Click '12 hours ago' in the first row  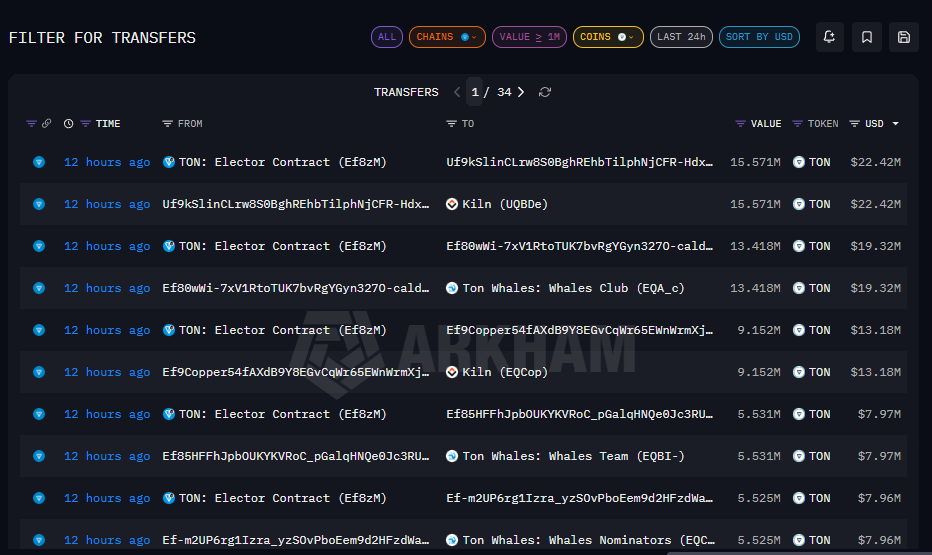(107, 162)
